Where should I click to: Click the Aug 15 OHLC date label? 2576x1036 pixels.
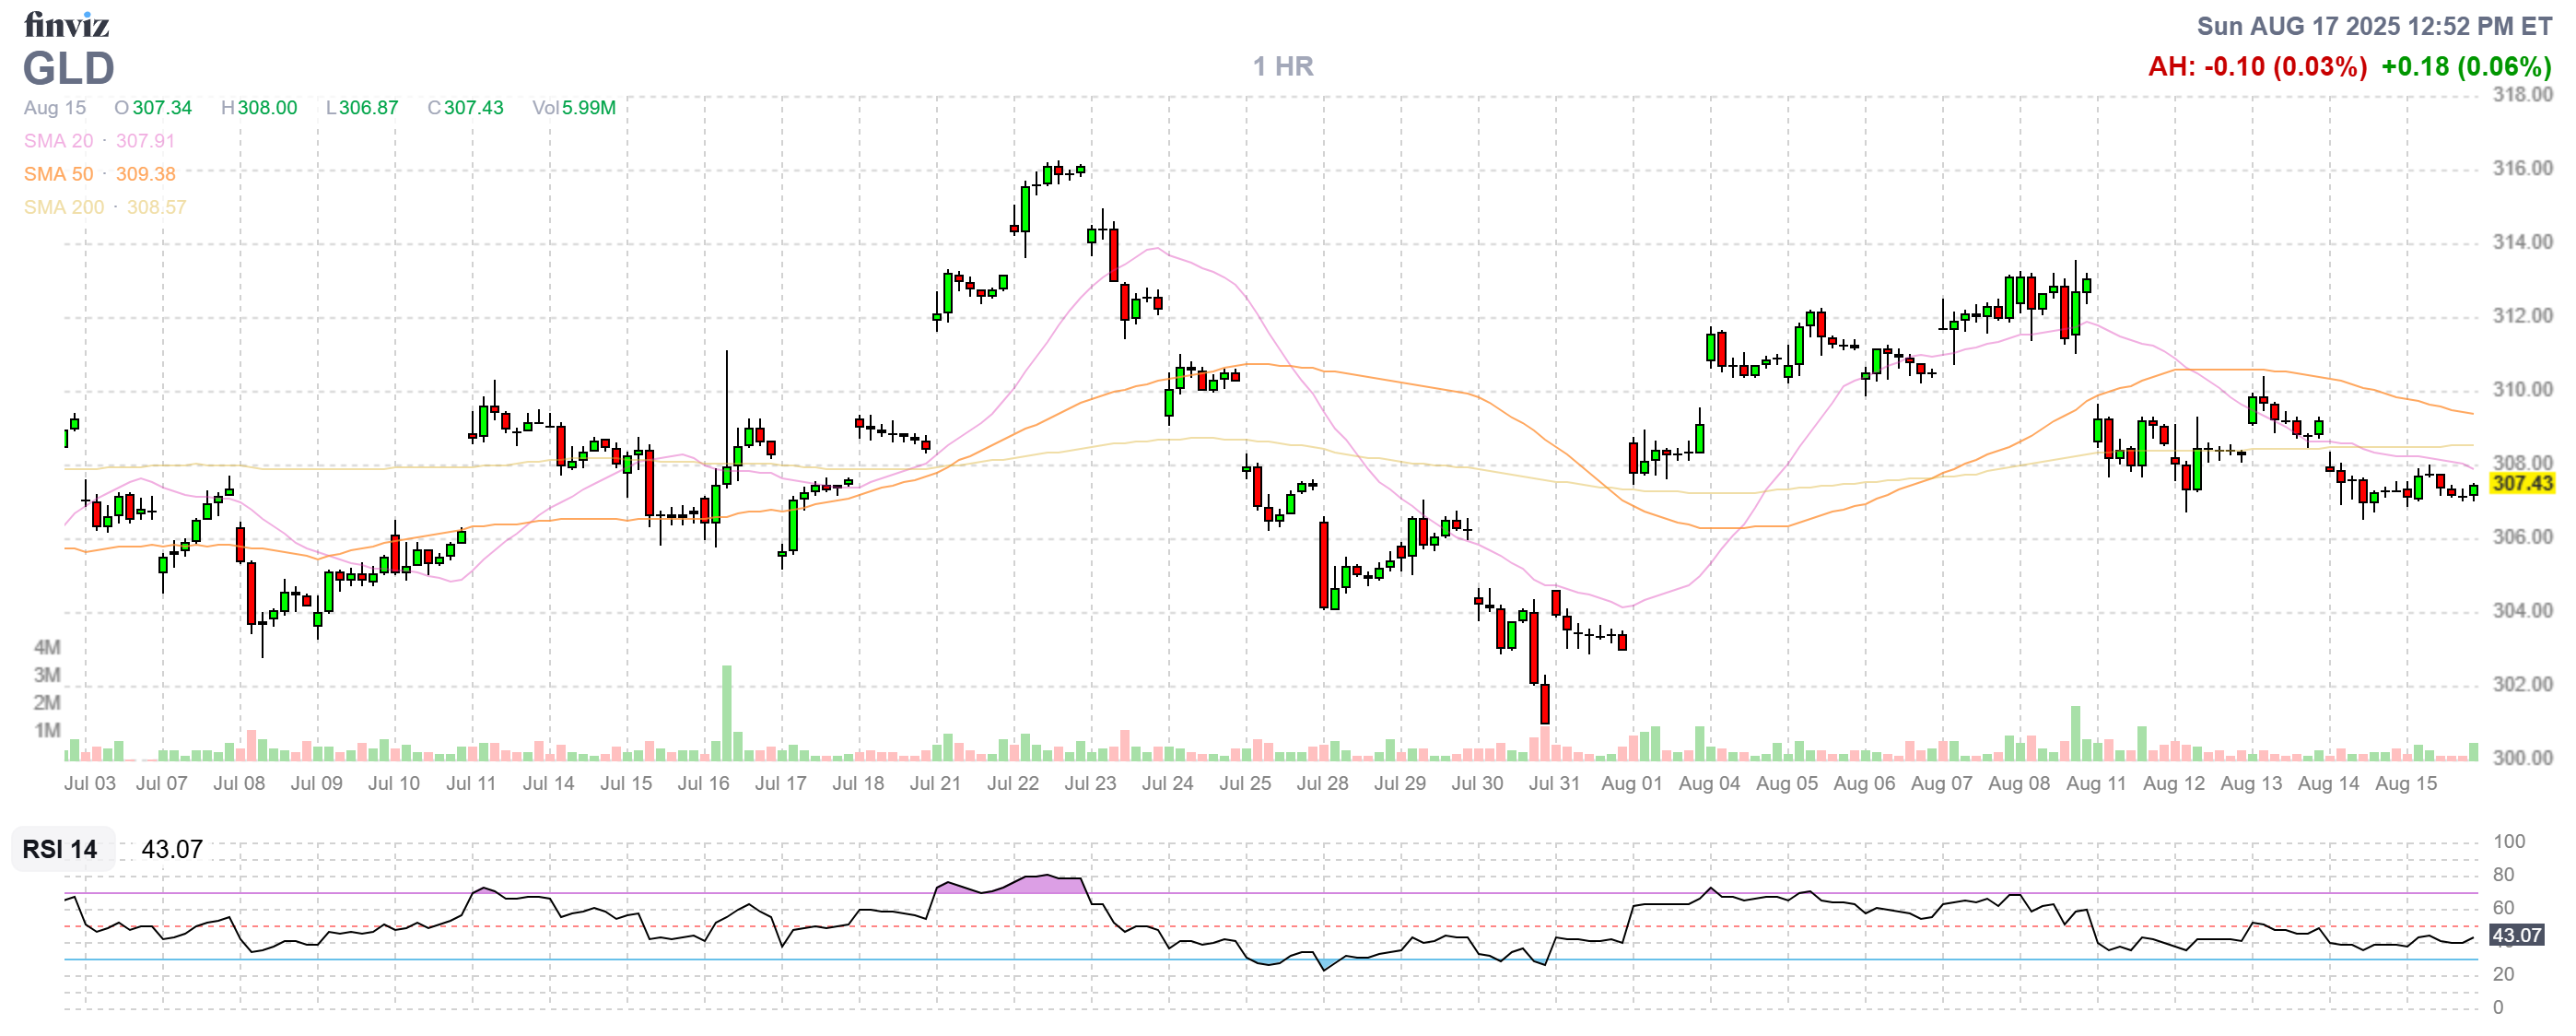point(55,108)
